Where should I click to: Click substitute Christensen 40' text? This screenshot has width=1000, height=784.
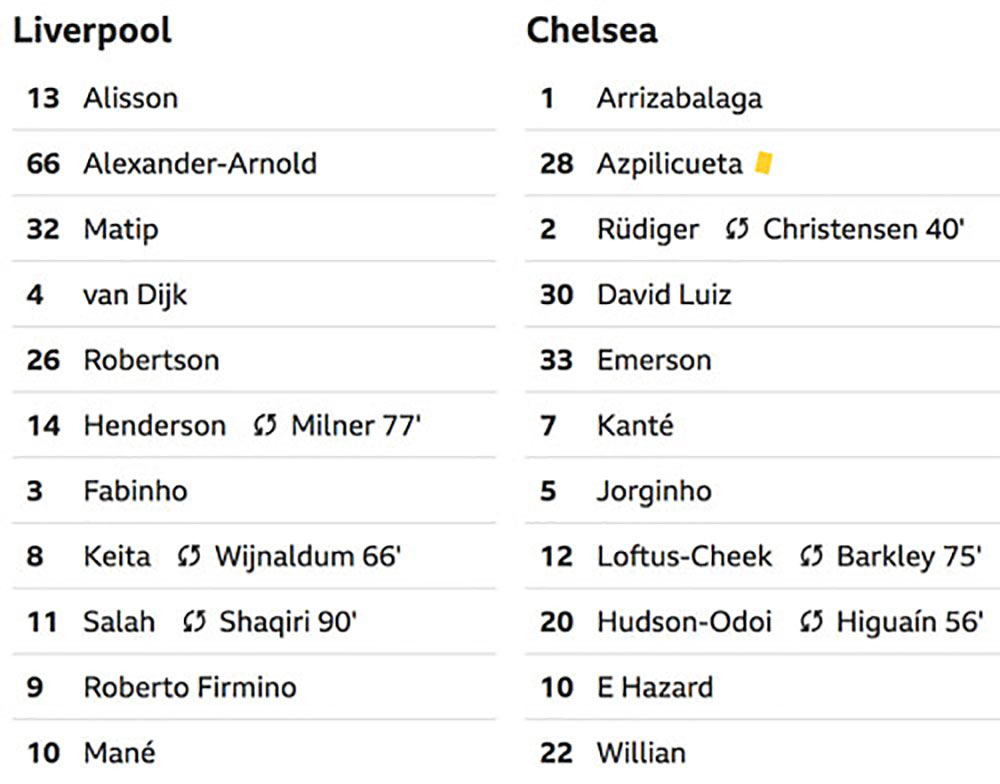click(864, 229)
